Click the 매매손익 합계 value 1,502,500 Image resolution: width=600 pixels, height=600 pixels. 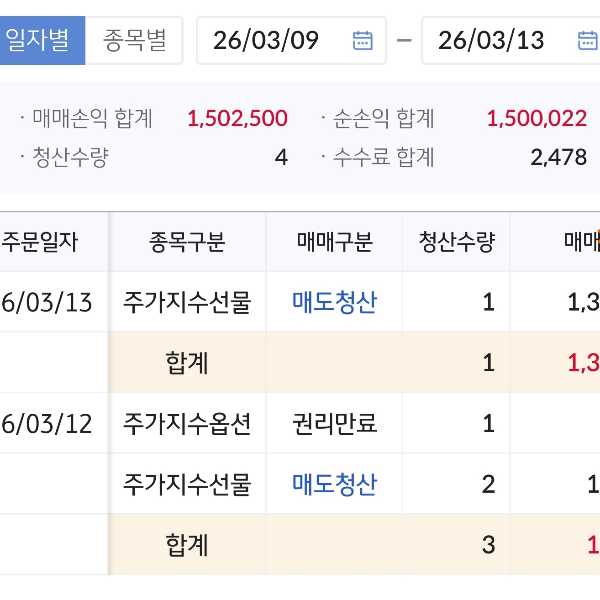[237, 119]
